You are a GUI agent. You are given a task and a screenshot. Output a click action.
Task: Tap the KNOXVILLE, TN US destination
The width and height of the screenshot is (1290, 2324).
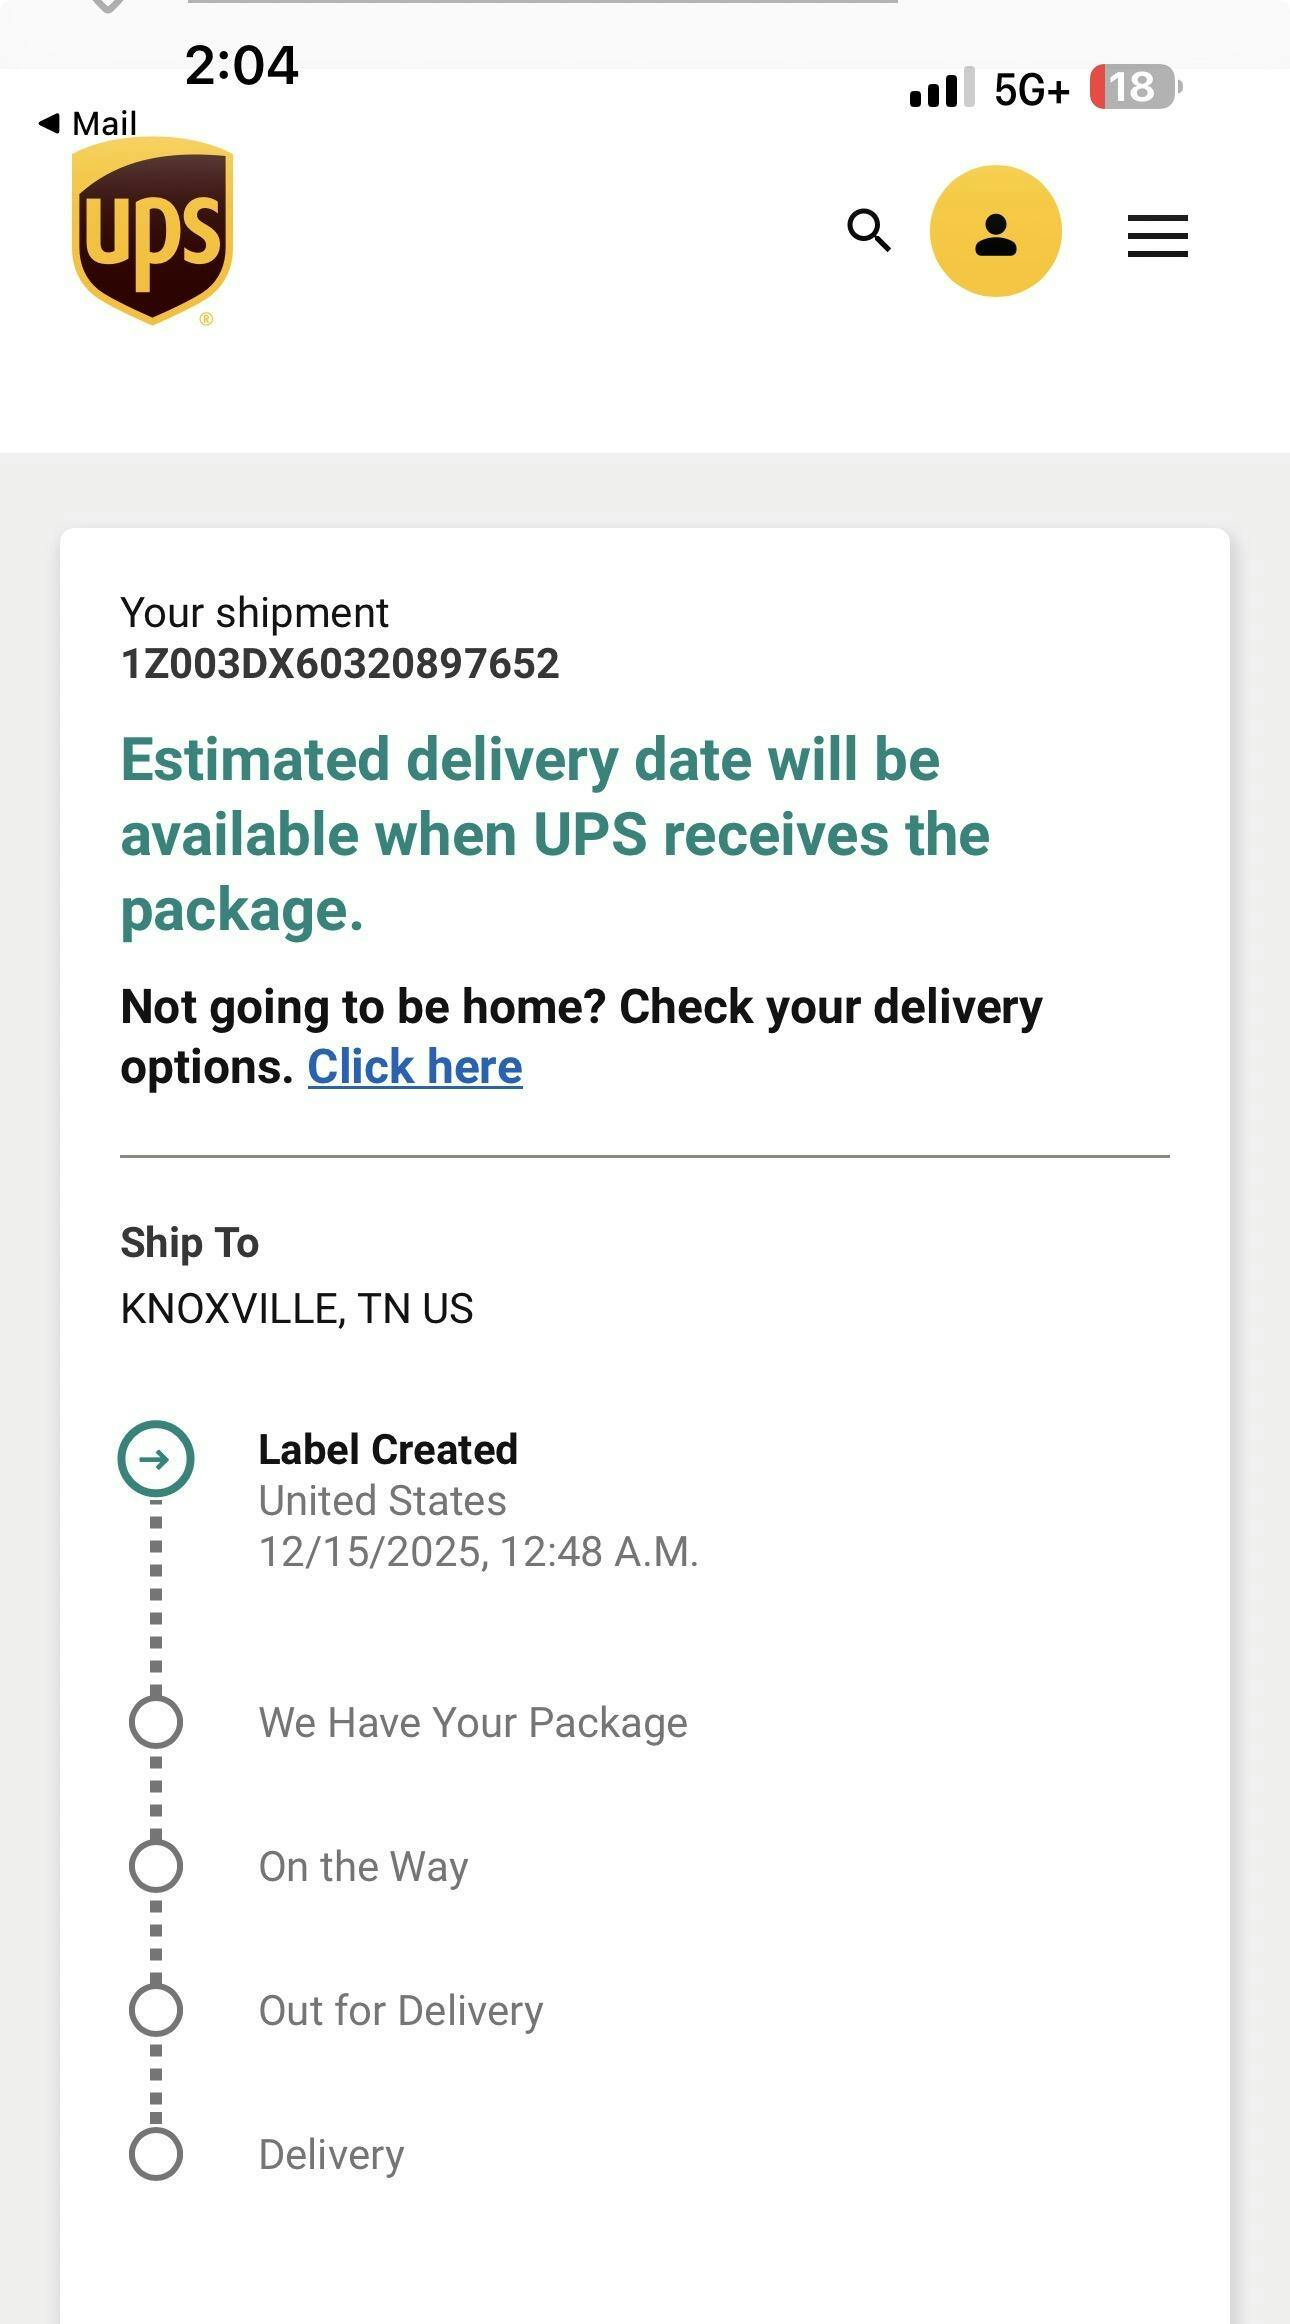(296, 1309)
